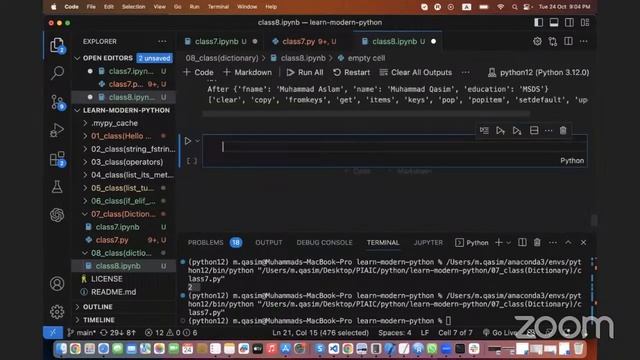Click the Go Live status bar button

click(500, 333)
